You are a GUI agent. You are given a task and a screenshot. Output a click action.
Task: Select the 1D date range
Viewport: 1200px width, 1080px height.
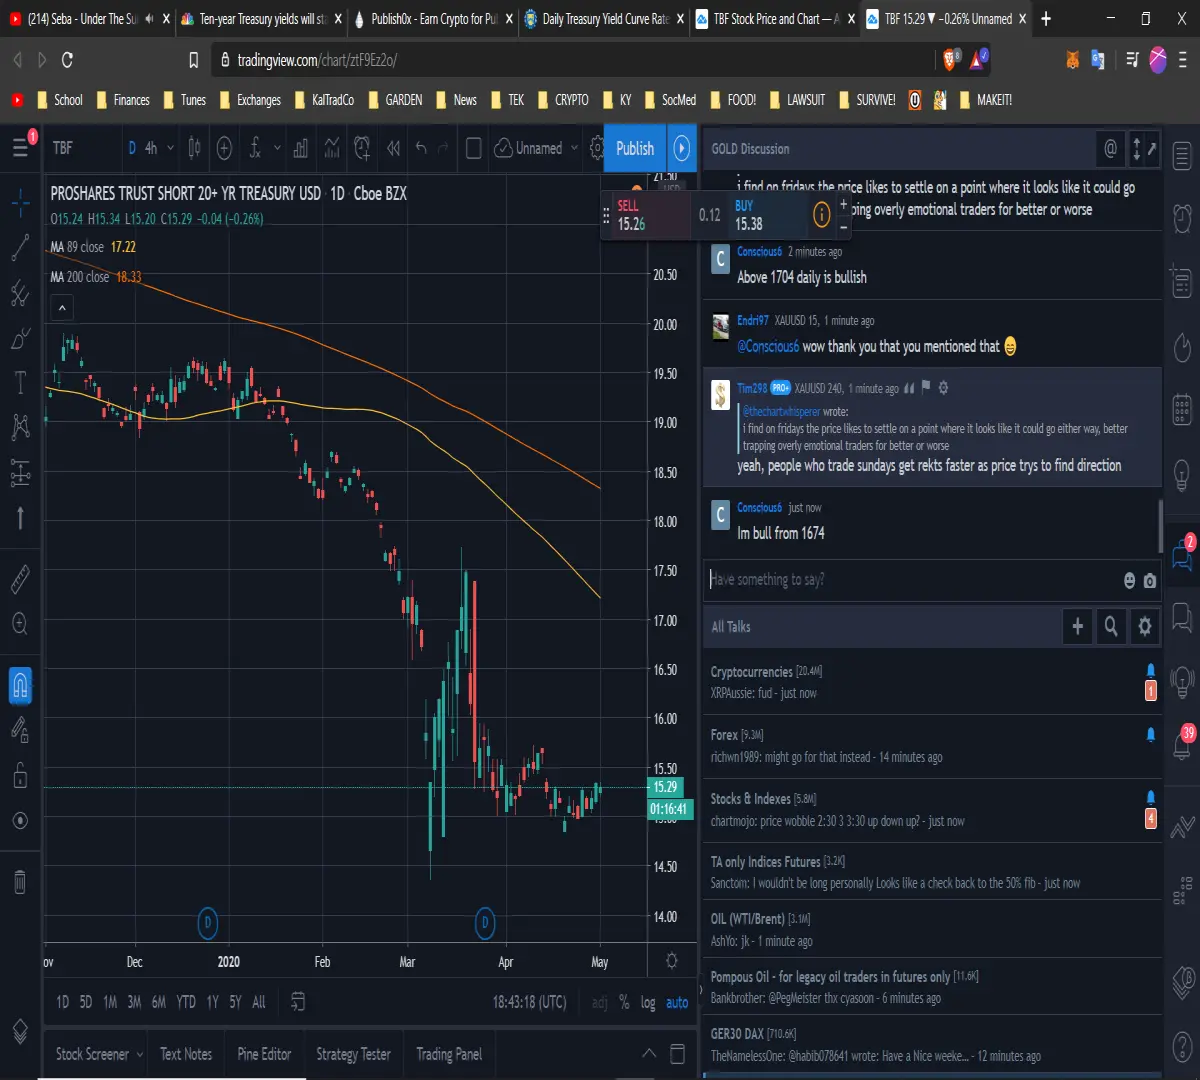63,1001
